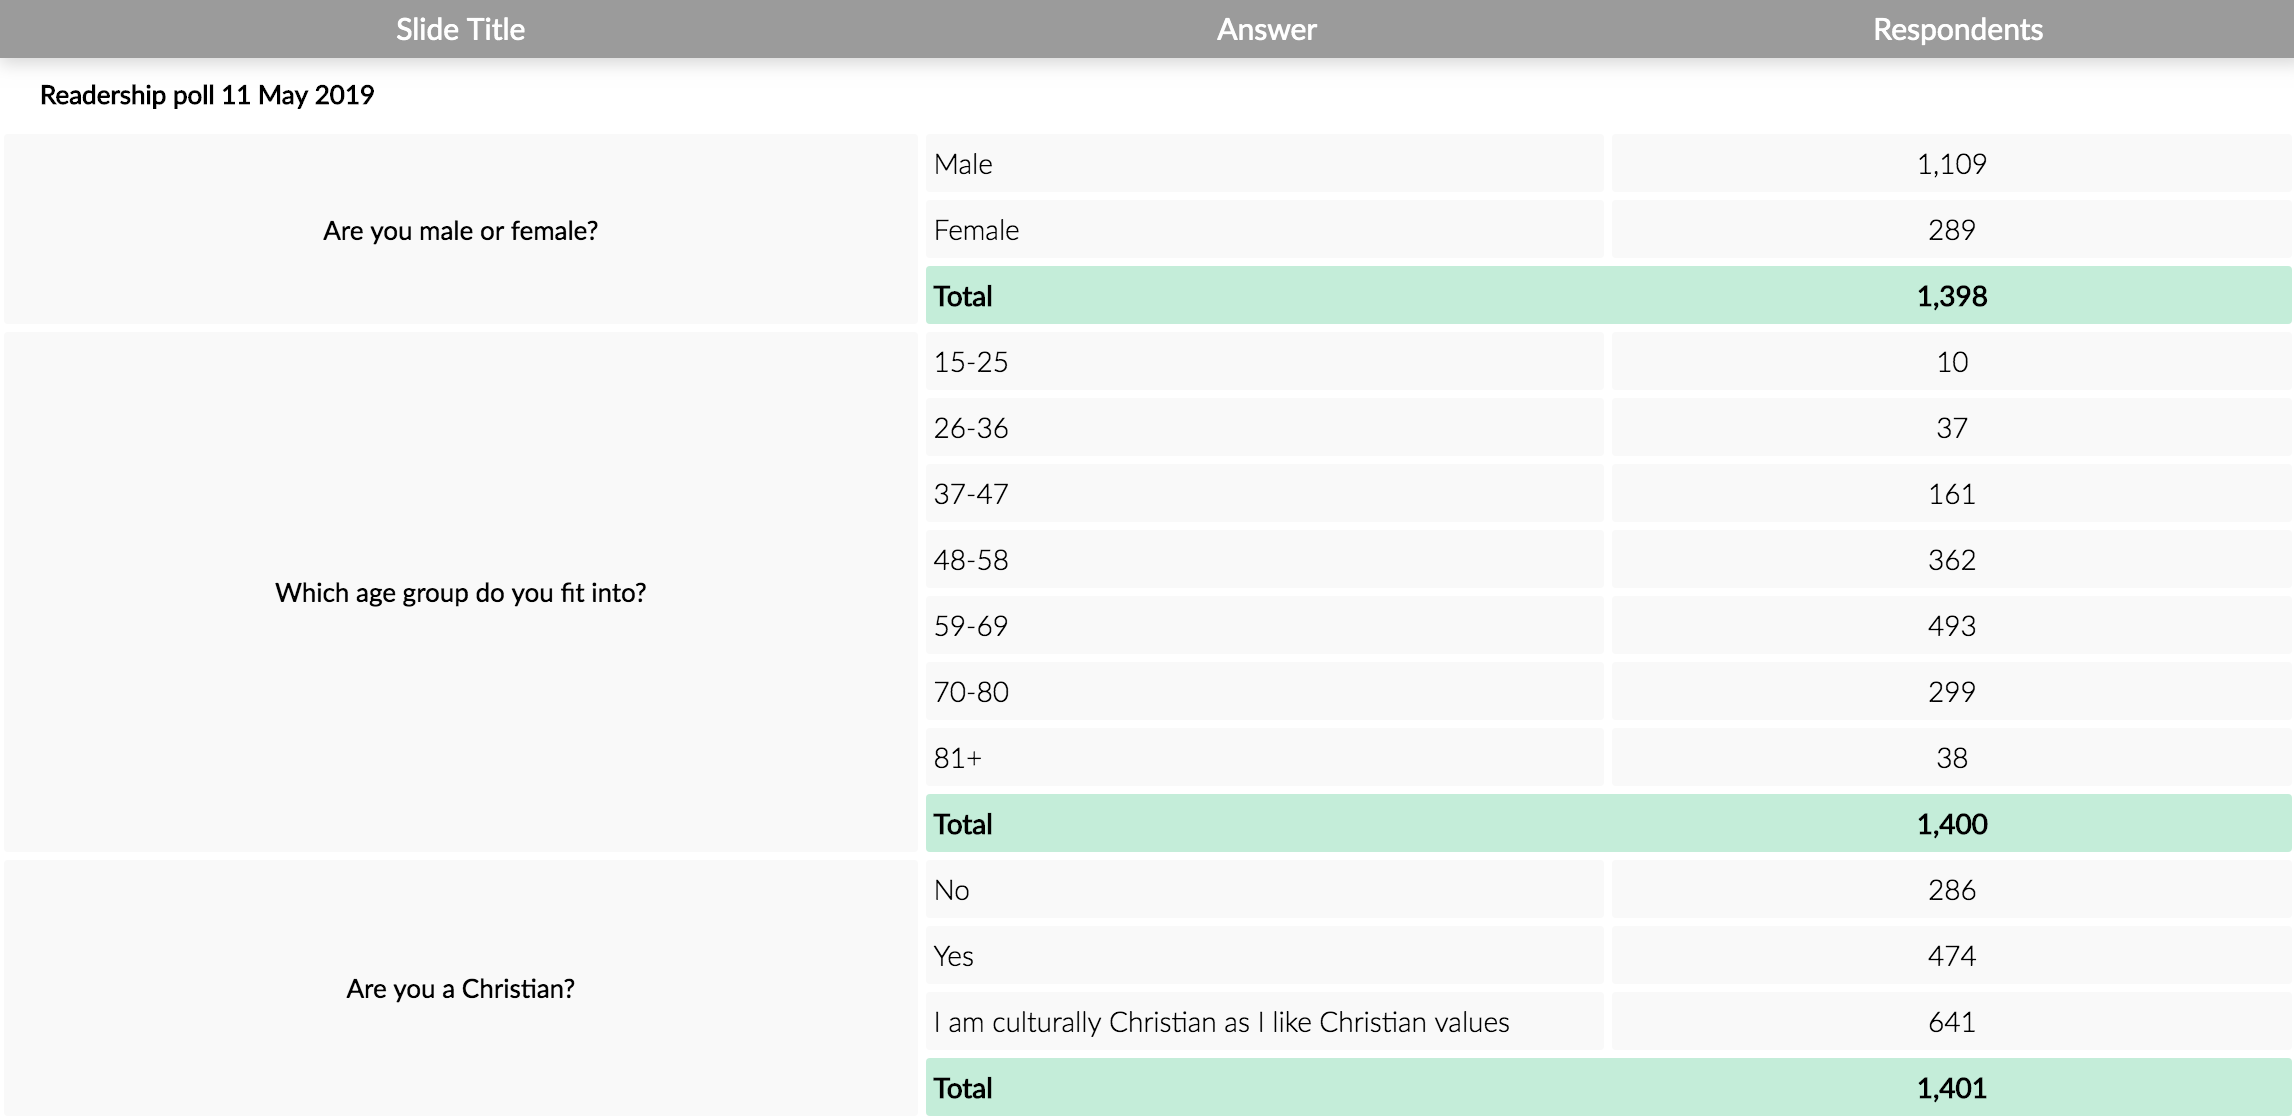Click respondents value 641
2294x1116 pixels.
(x=1951, y=1022)
